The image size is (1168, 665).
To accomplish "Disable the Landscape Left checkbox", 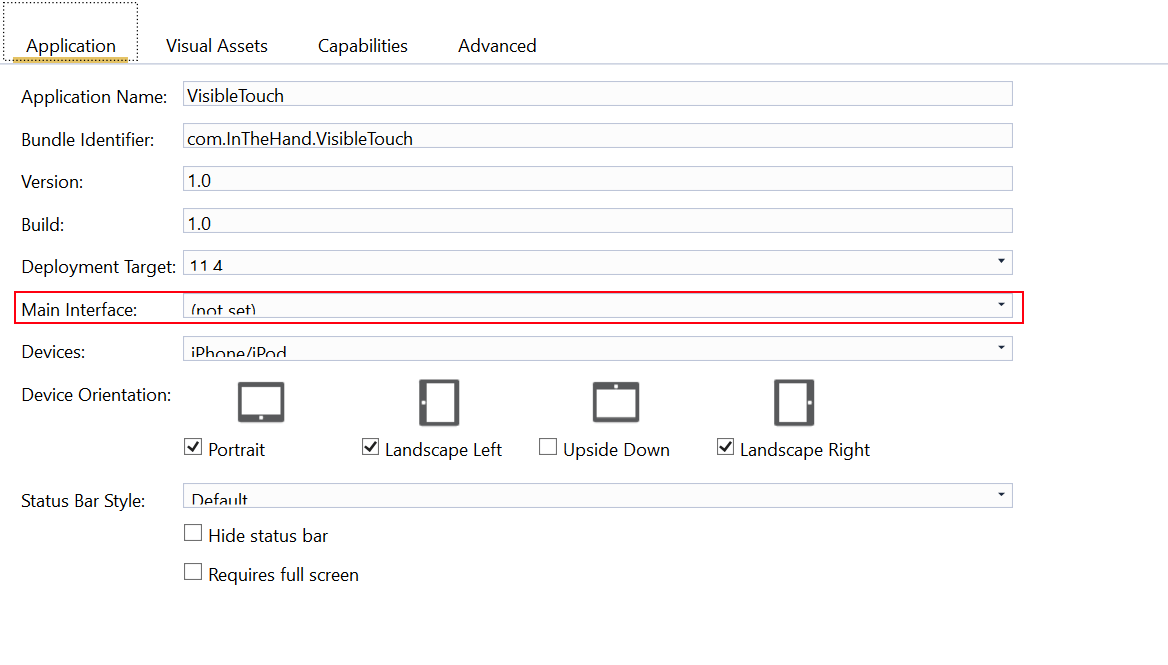I will pyautogui.click(x=371, y=448).
